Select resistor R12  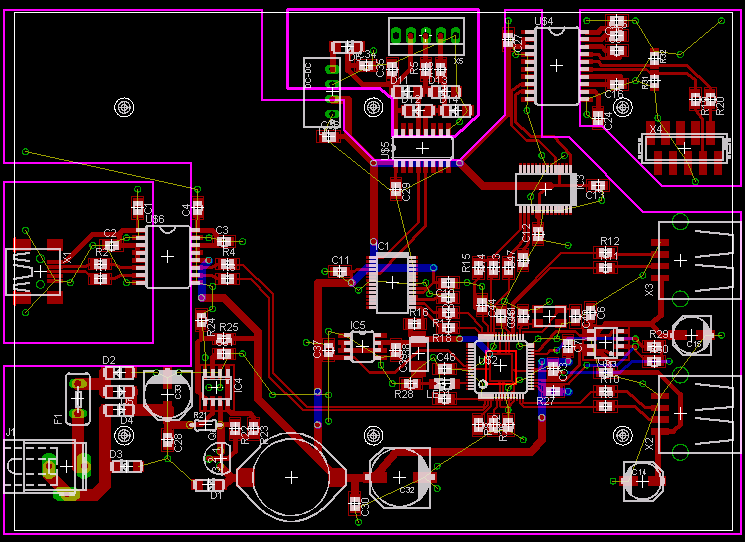[x=606, y=253]
